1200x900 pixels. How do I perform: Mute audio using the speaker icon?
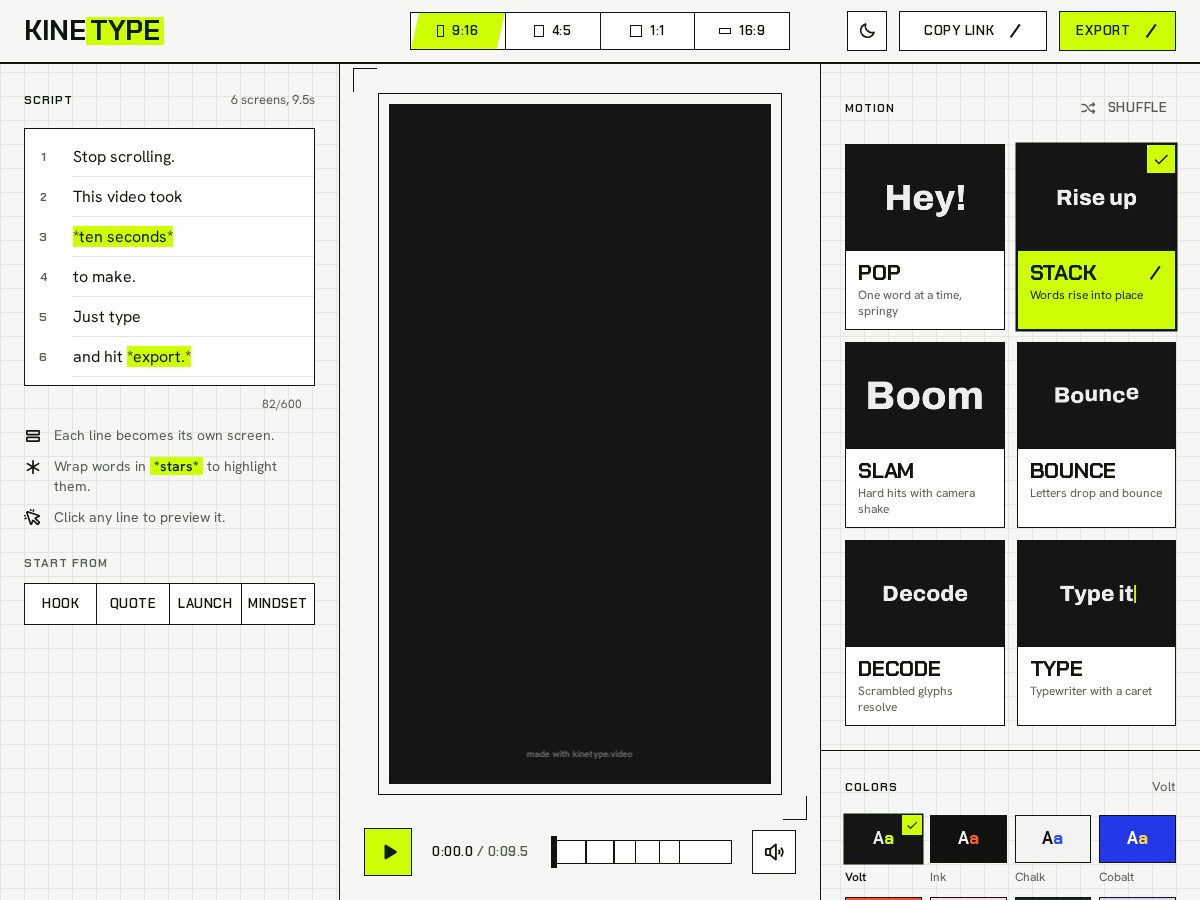[x=774, y=852]
